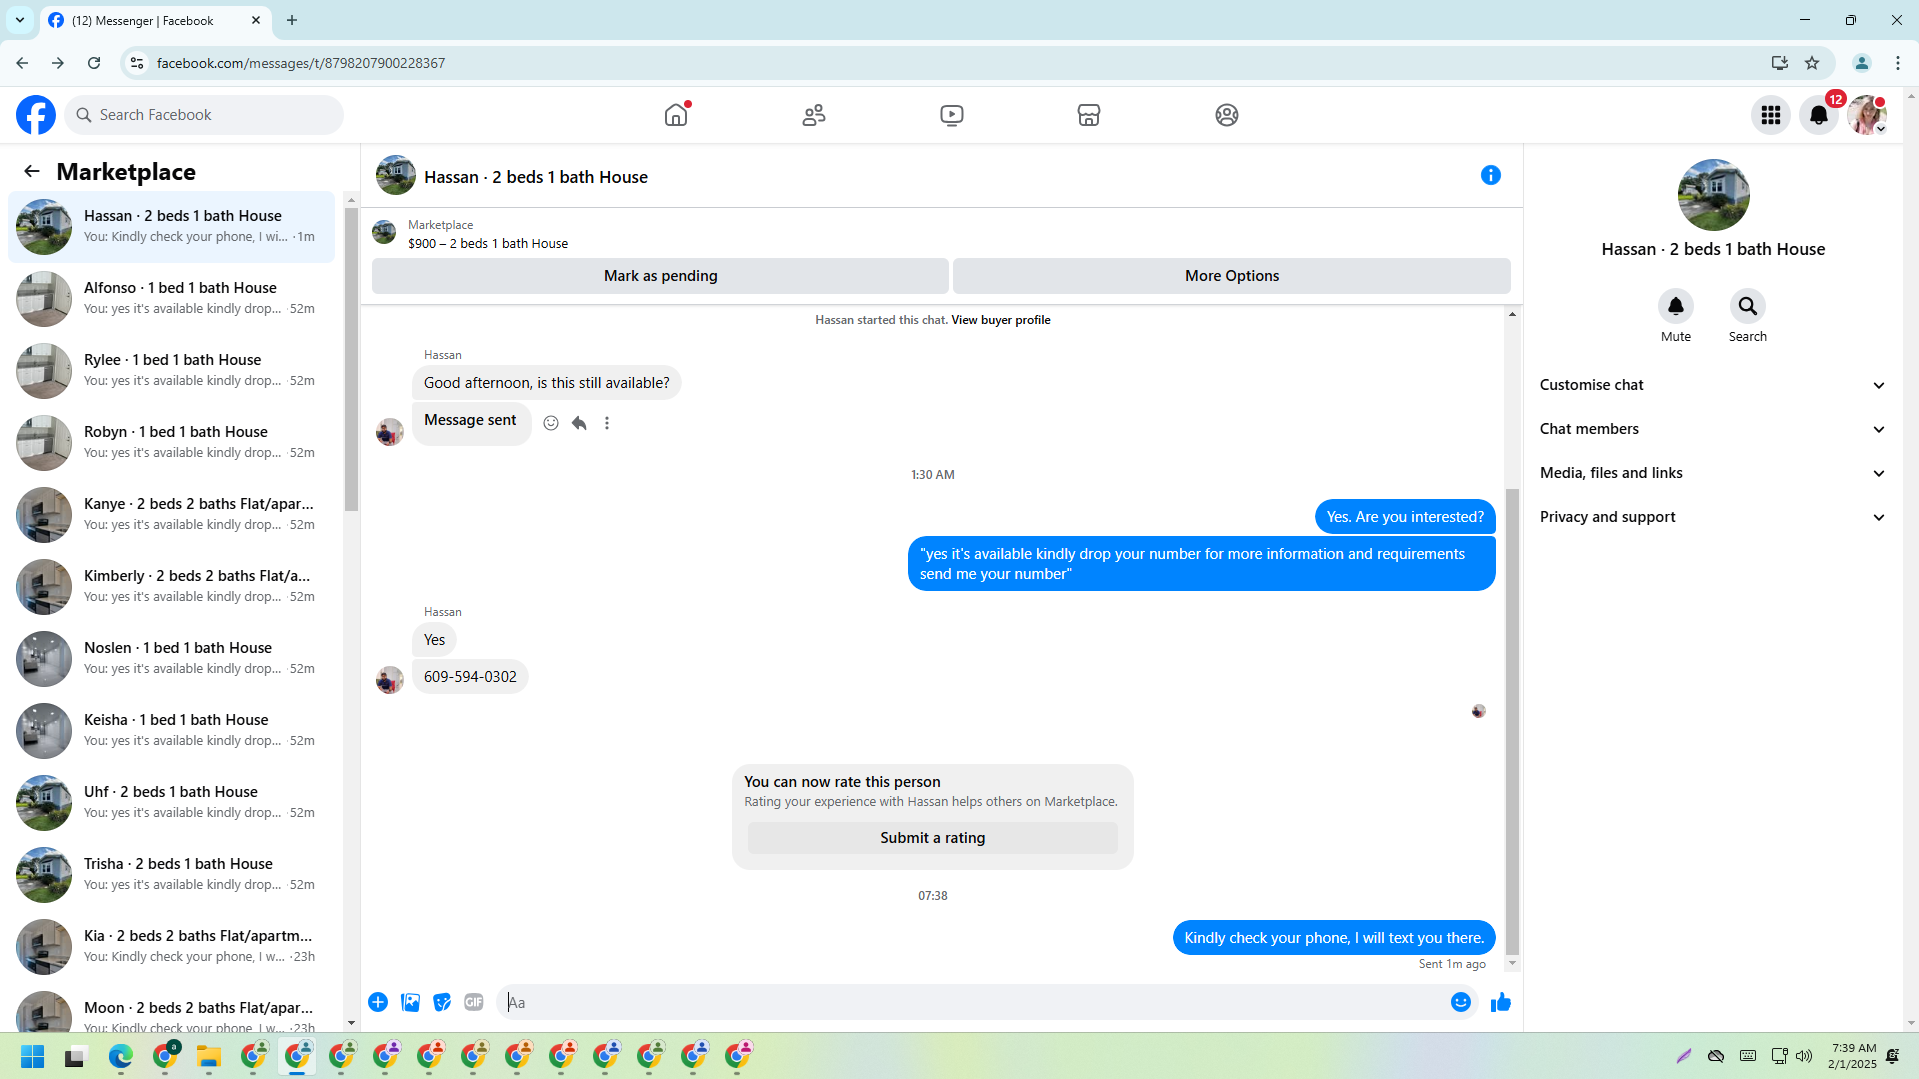This screenshot has height=1079, width=1919.
Task: Open Microsoft Edge from taskbar
Action: (x=121, y=1056)
